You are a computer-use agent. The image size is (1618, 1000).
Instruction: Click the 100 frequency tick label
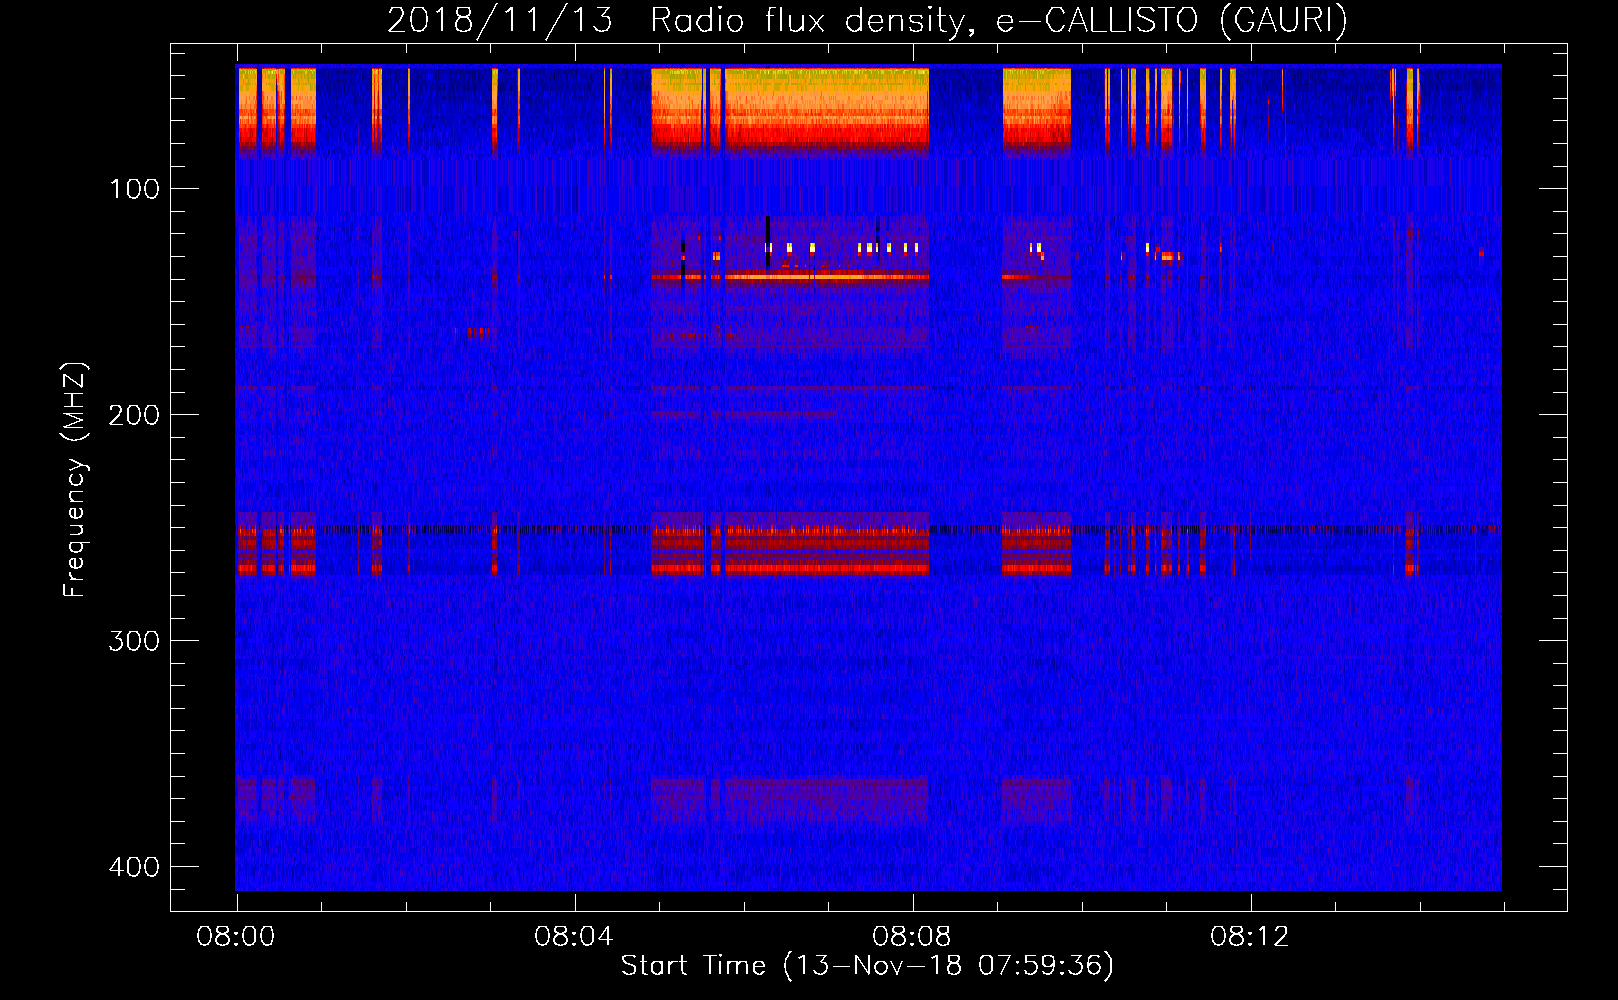pos(134,189)
